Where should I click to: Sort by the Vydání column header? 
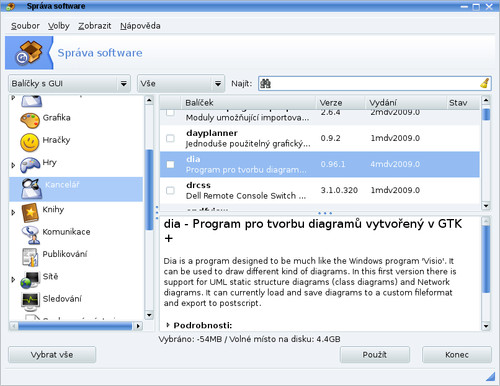[x=405, y=103]
